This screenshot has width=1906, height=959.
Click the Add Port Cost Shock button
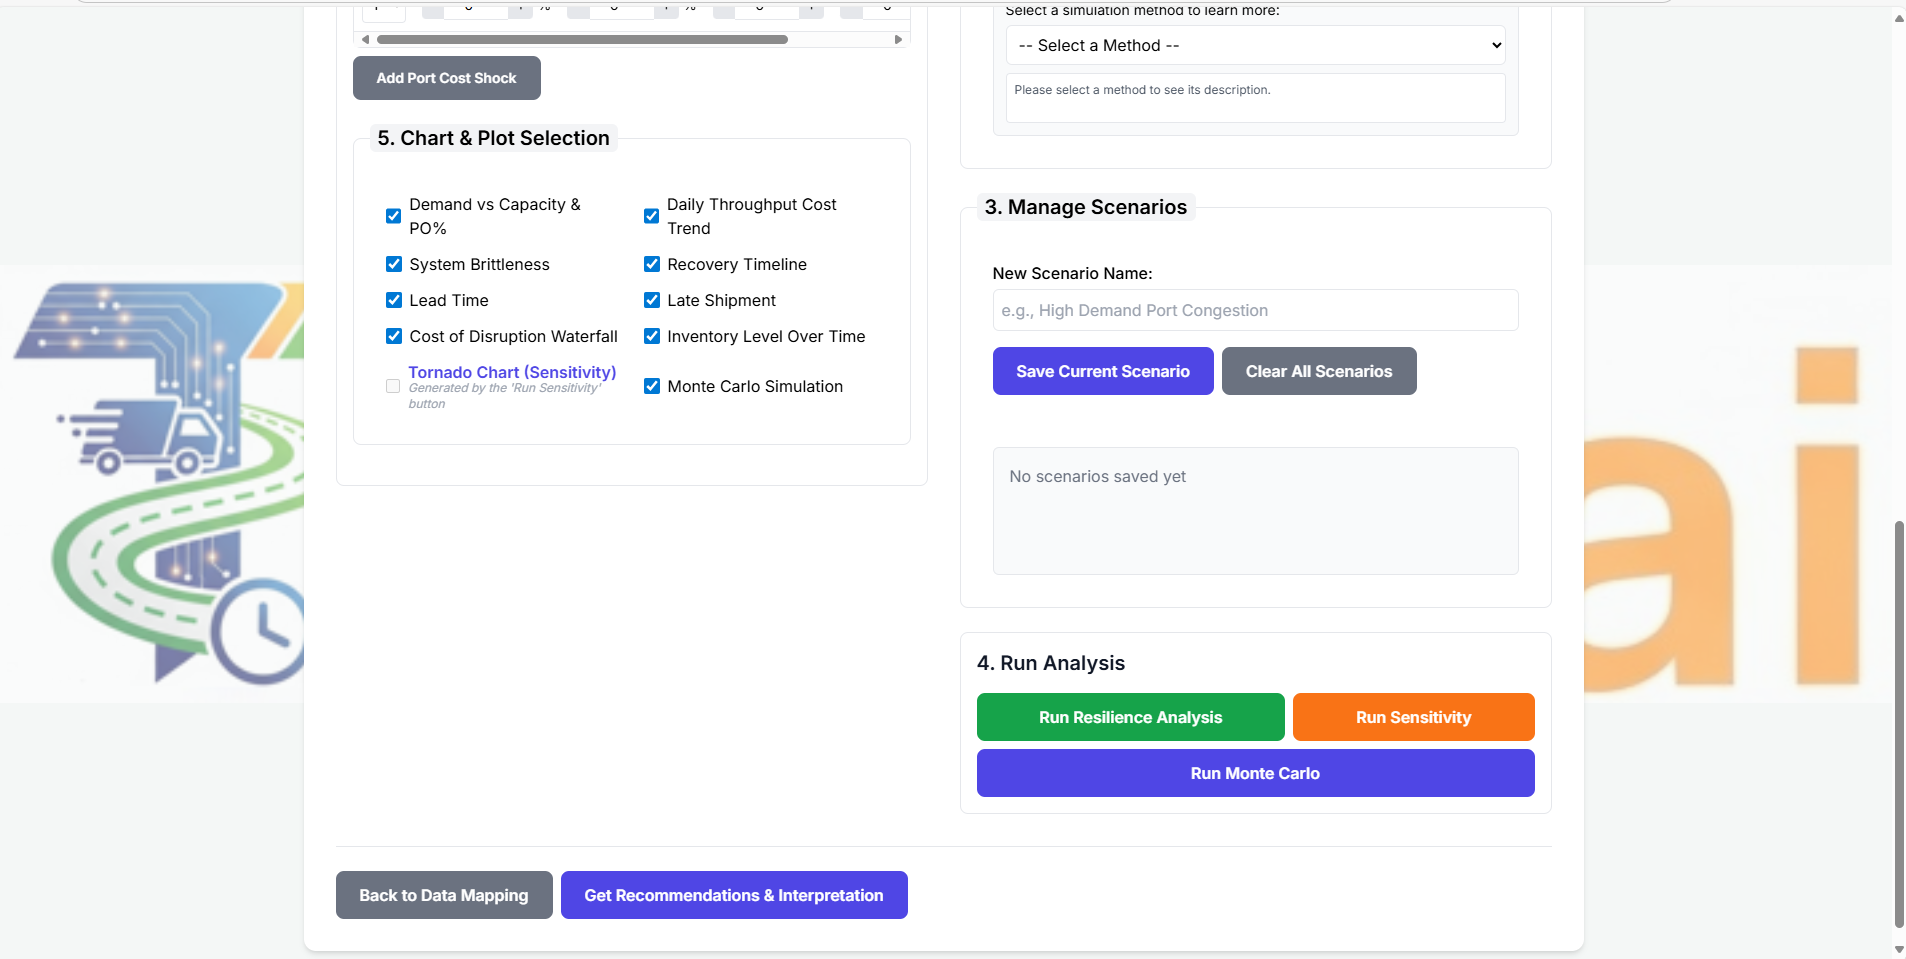coord(446,78)
